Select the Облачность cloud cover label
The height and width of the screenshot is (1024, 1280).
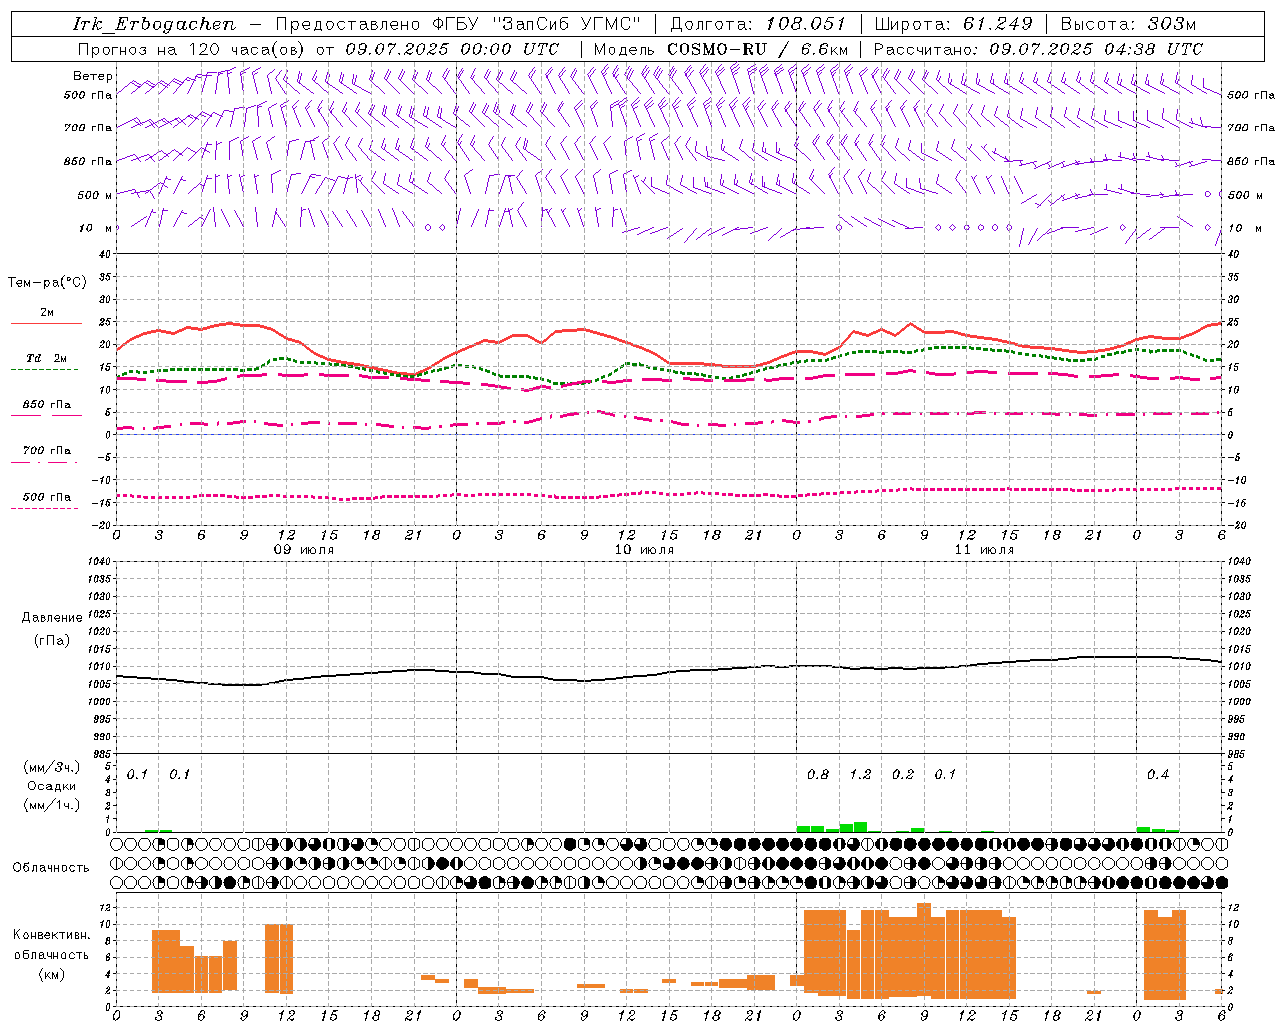tap(51, 868)
